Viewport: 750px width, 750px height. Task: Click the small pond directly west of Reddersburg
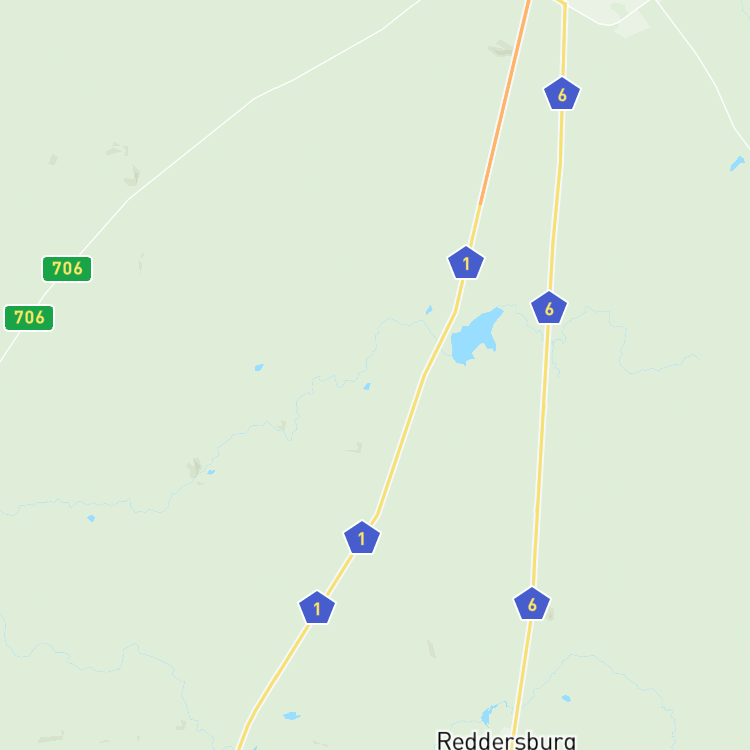coord(486,715)
